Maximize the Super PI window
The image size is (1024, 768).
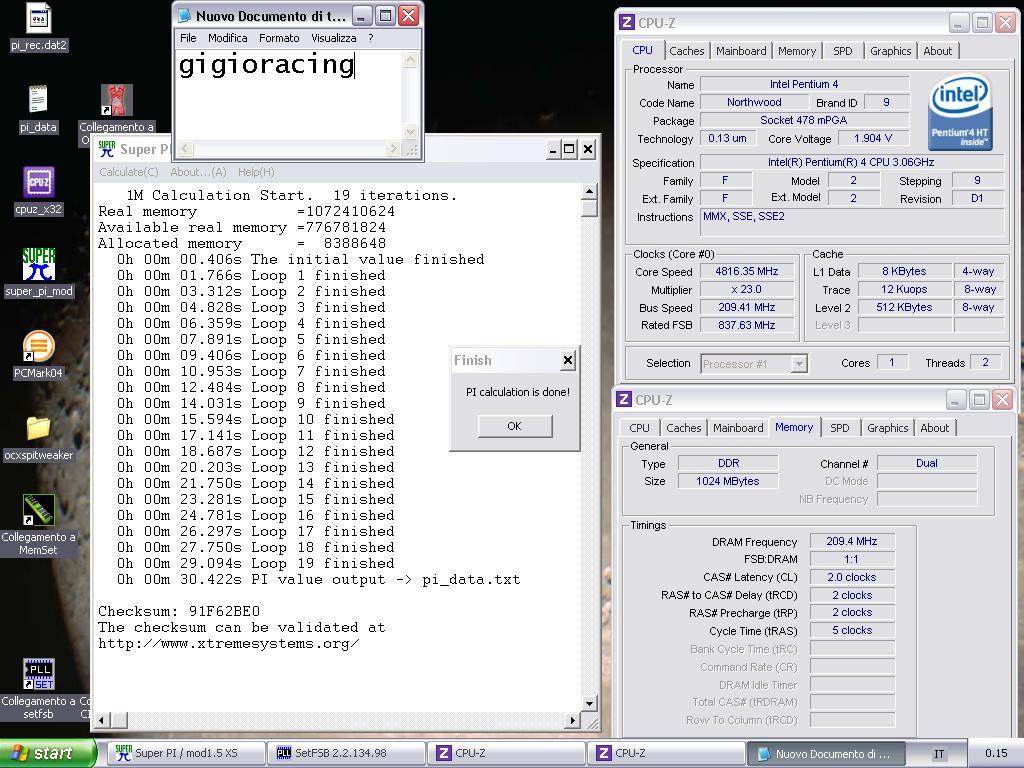(569, 149)
